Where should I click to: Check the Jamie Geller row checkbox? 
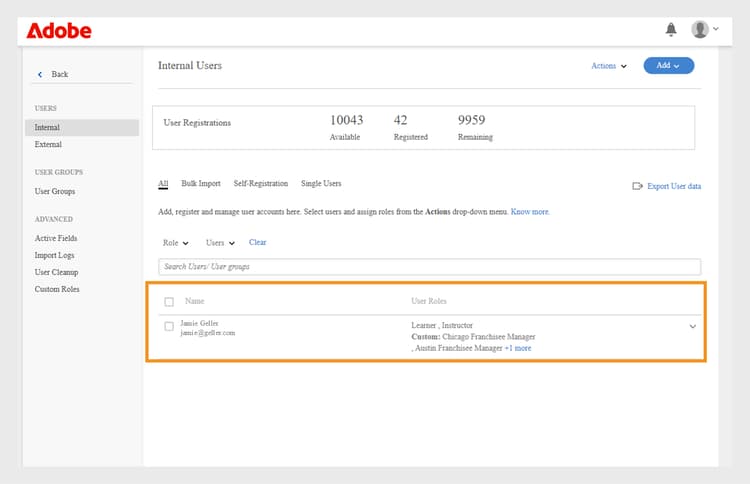point(169,326)
